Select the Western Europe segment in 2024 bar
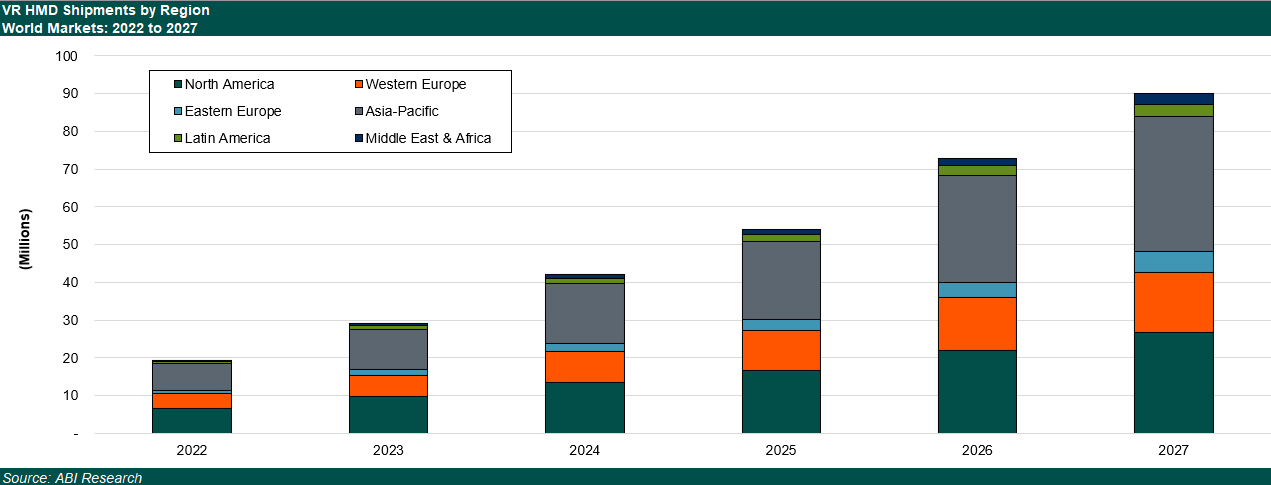The image size is (1271, 485). [x=584, y=367]
